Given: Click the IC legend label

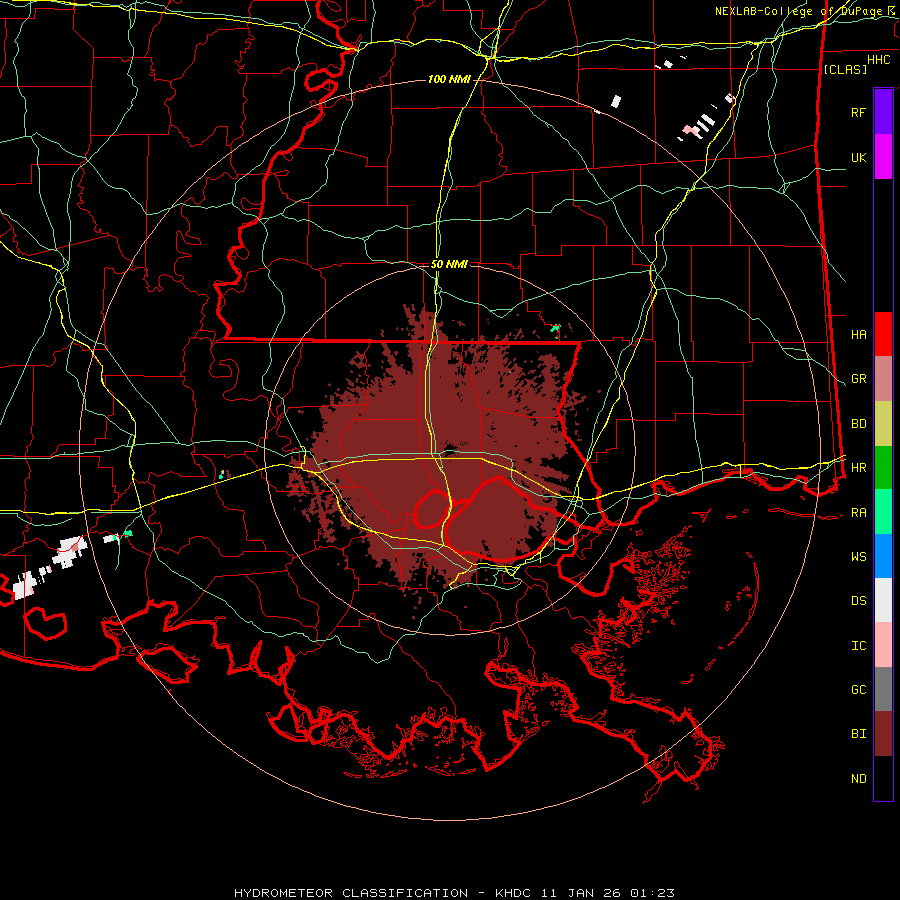Looking at the screenshot, I should point(858,646).
